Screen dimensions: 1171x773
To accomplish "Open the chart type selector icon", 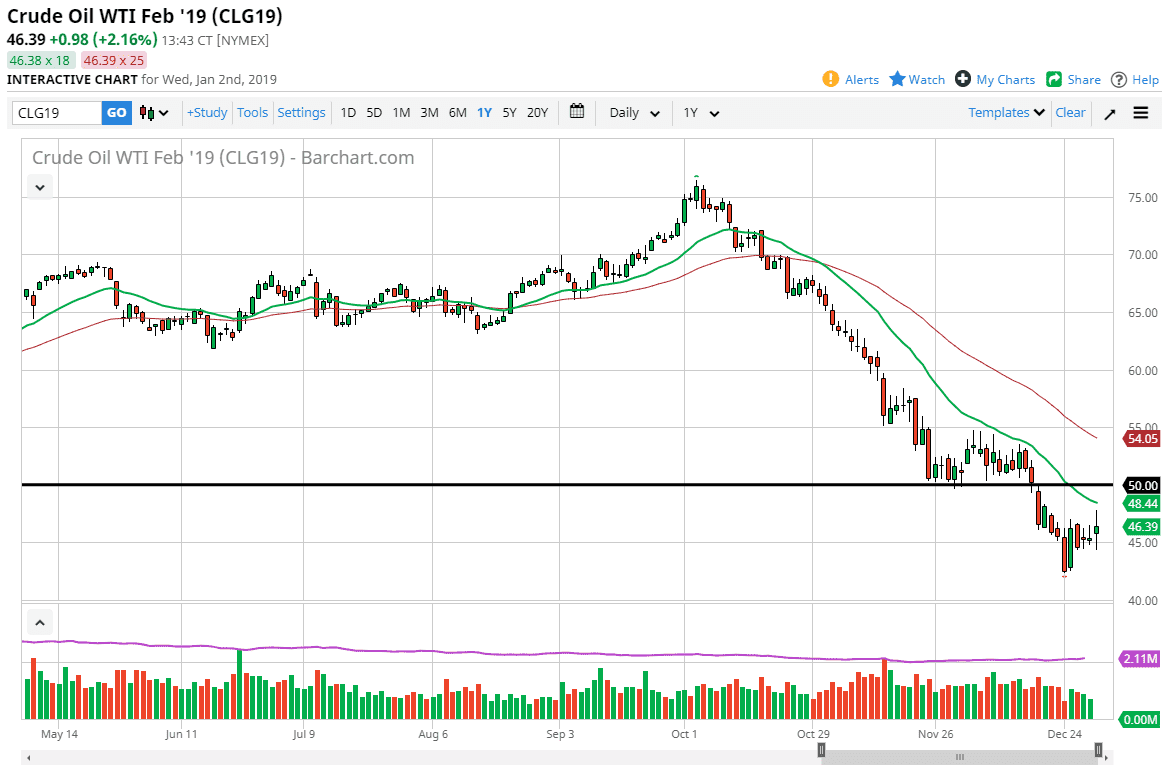I will click(x=145, y=112).
